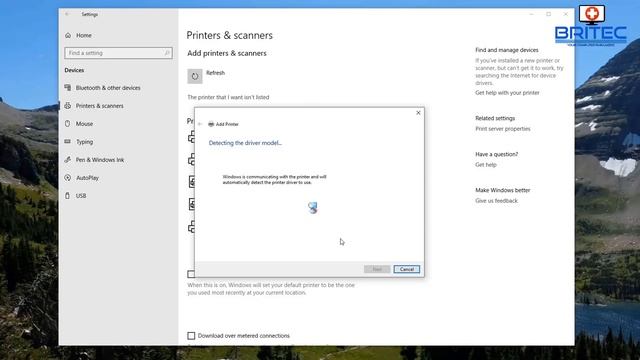This screenshot has width=640, height=360.
Task: Open Typing settings page
Action: point(84,142)
